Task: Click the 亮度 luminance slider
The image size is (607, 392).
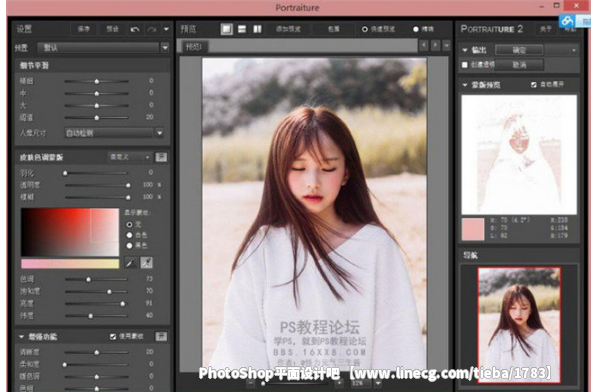Action: [96, 304]
